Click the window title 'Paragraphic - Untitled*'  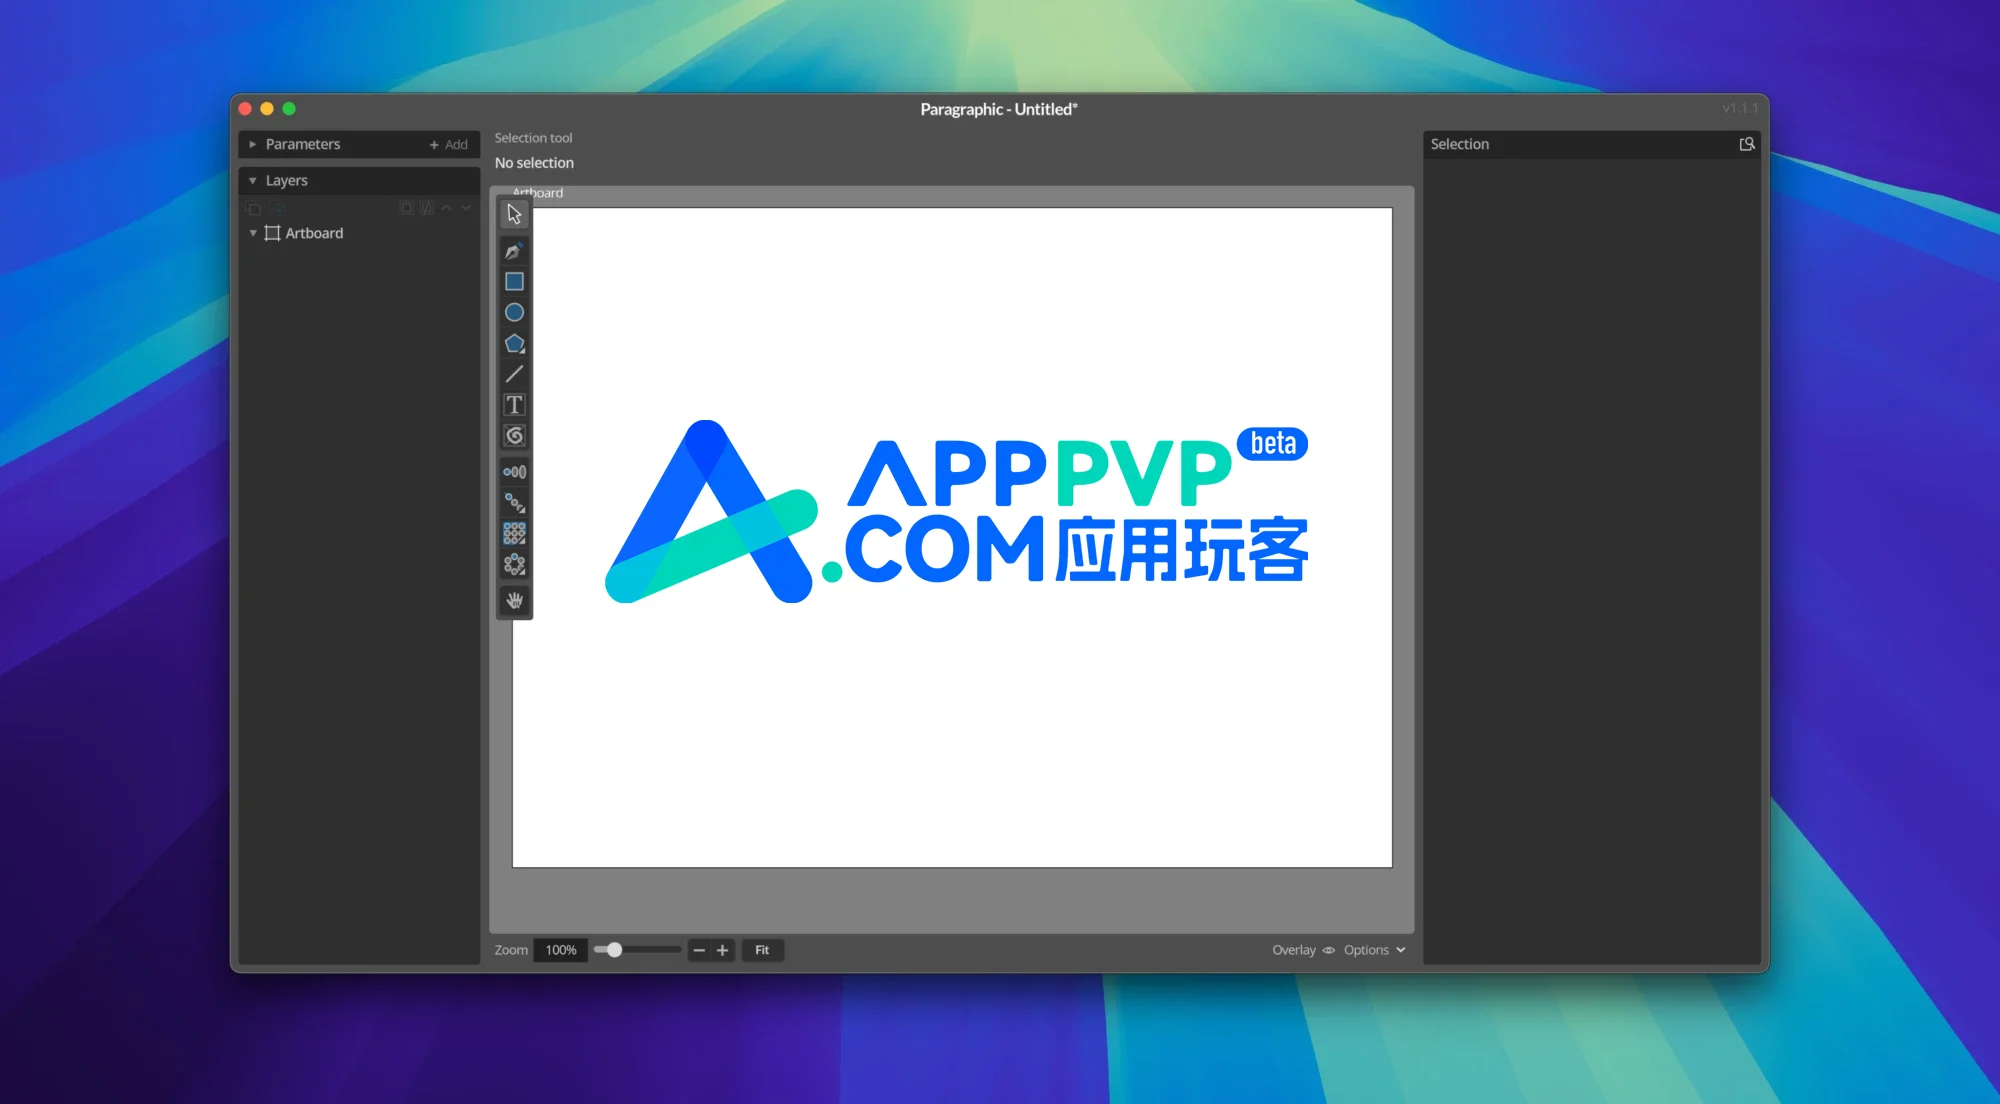coord(999,109)
